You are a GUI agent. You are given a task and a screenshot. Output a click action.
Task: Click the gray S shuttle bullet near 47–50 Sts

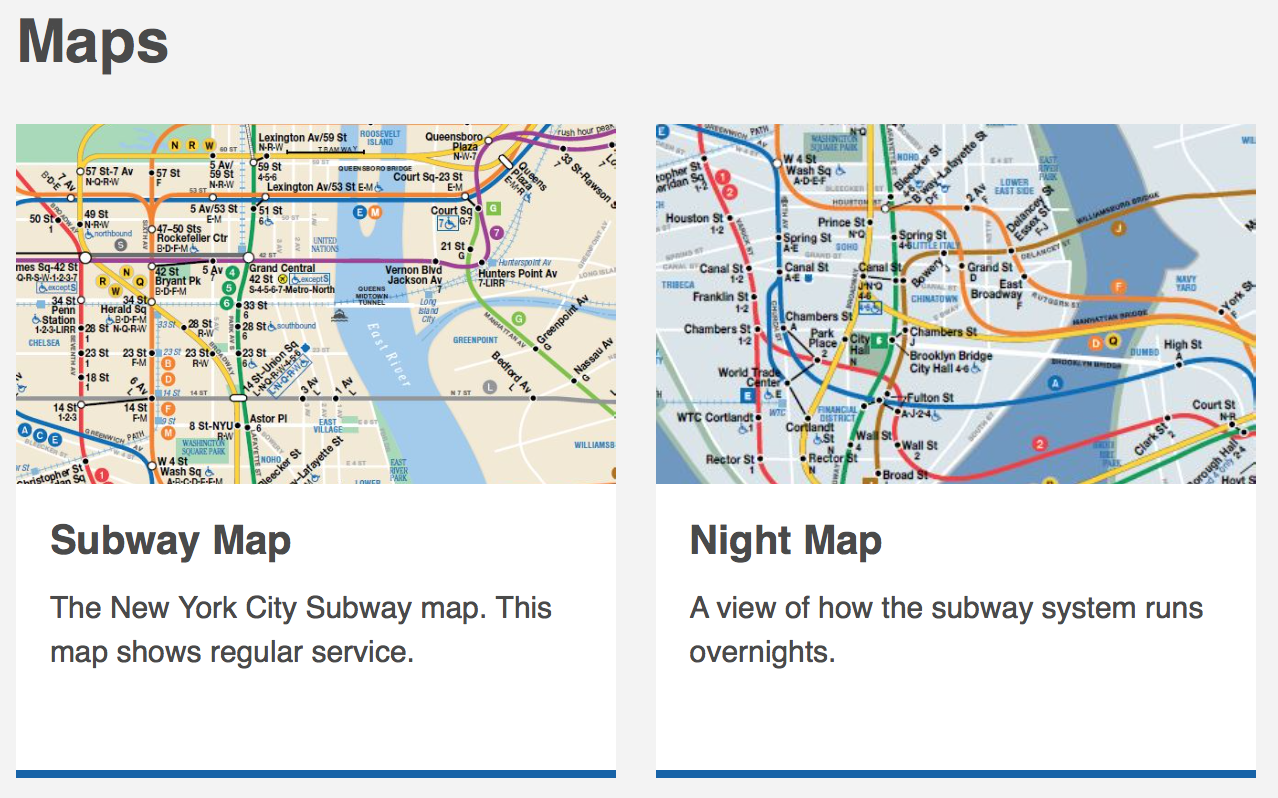(121, 244)
